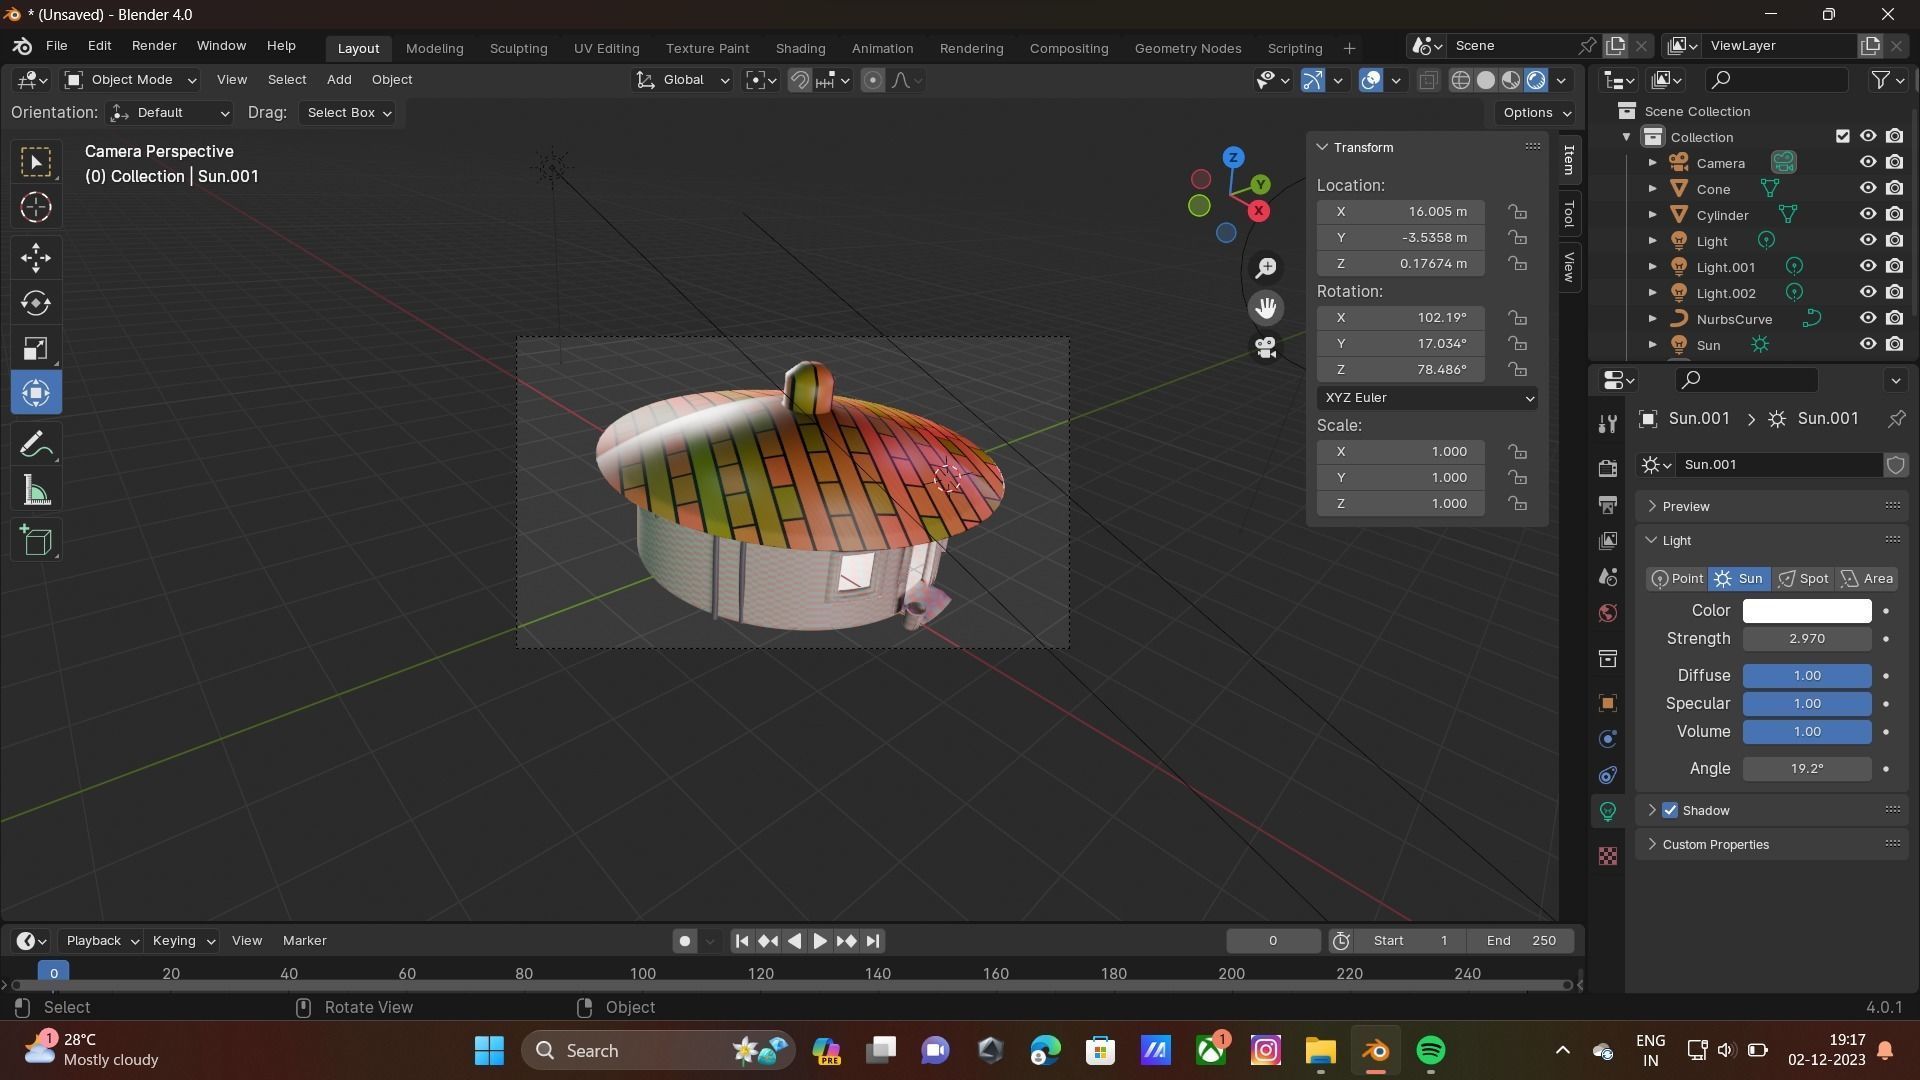Open the Scene properties tab icon
Screen dimensions: 1920x1080
point(1608,577)
